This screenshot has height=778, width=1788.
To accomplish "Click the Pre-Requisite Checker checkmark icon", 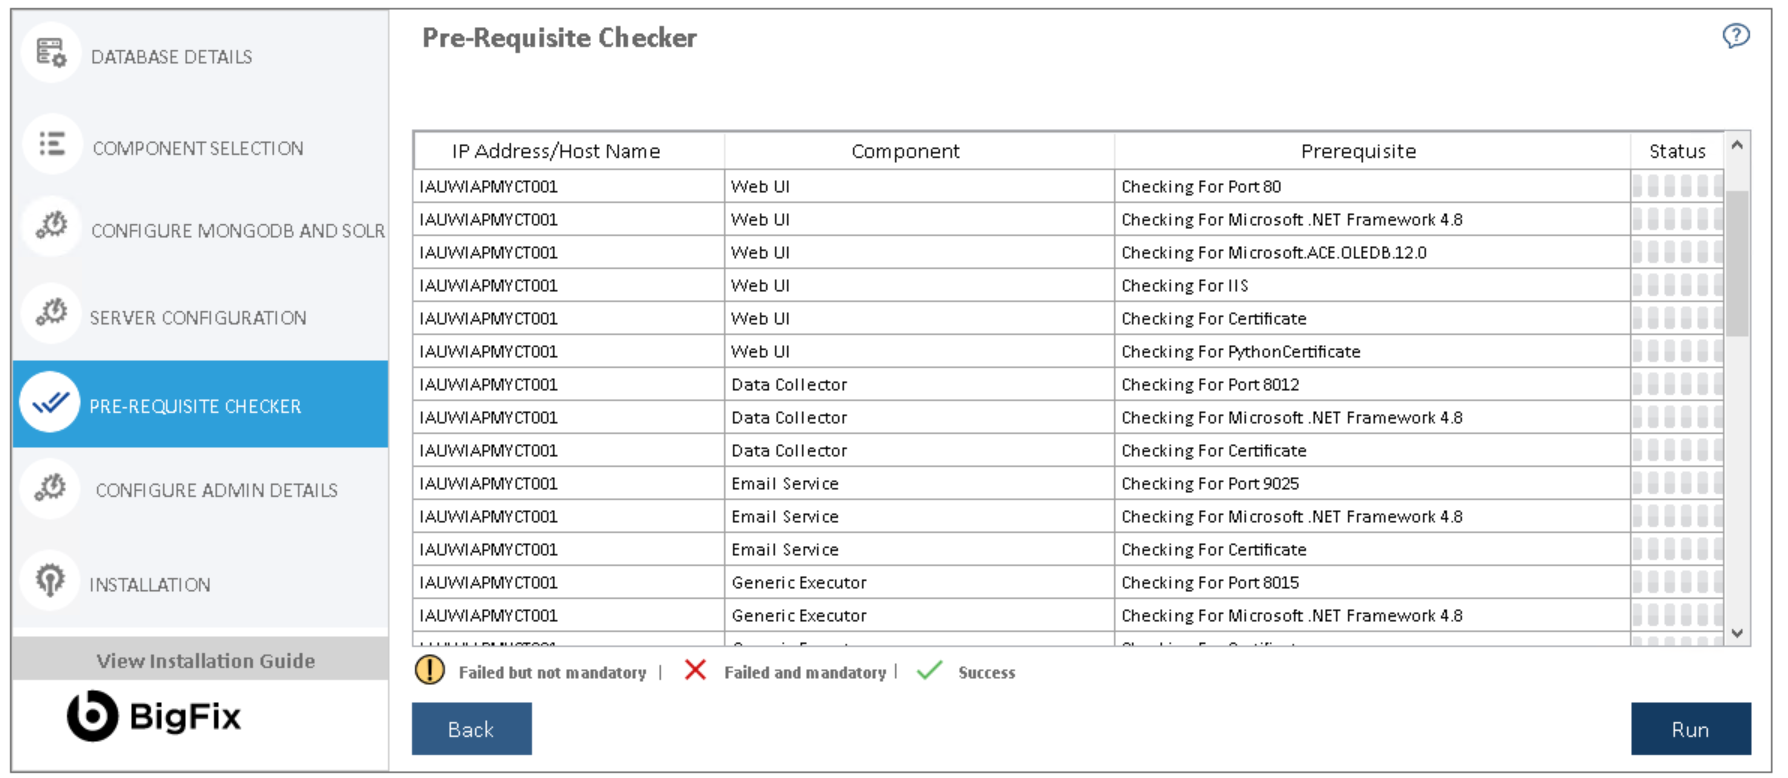I will [x=50, y=403].
